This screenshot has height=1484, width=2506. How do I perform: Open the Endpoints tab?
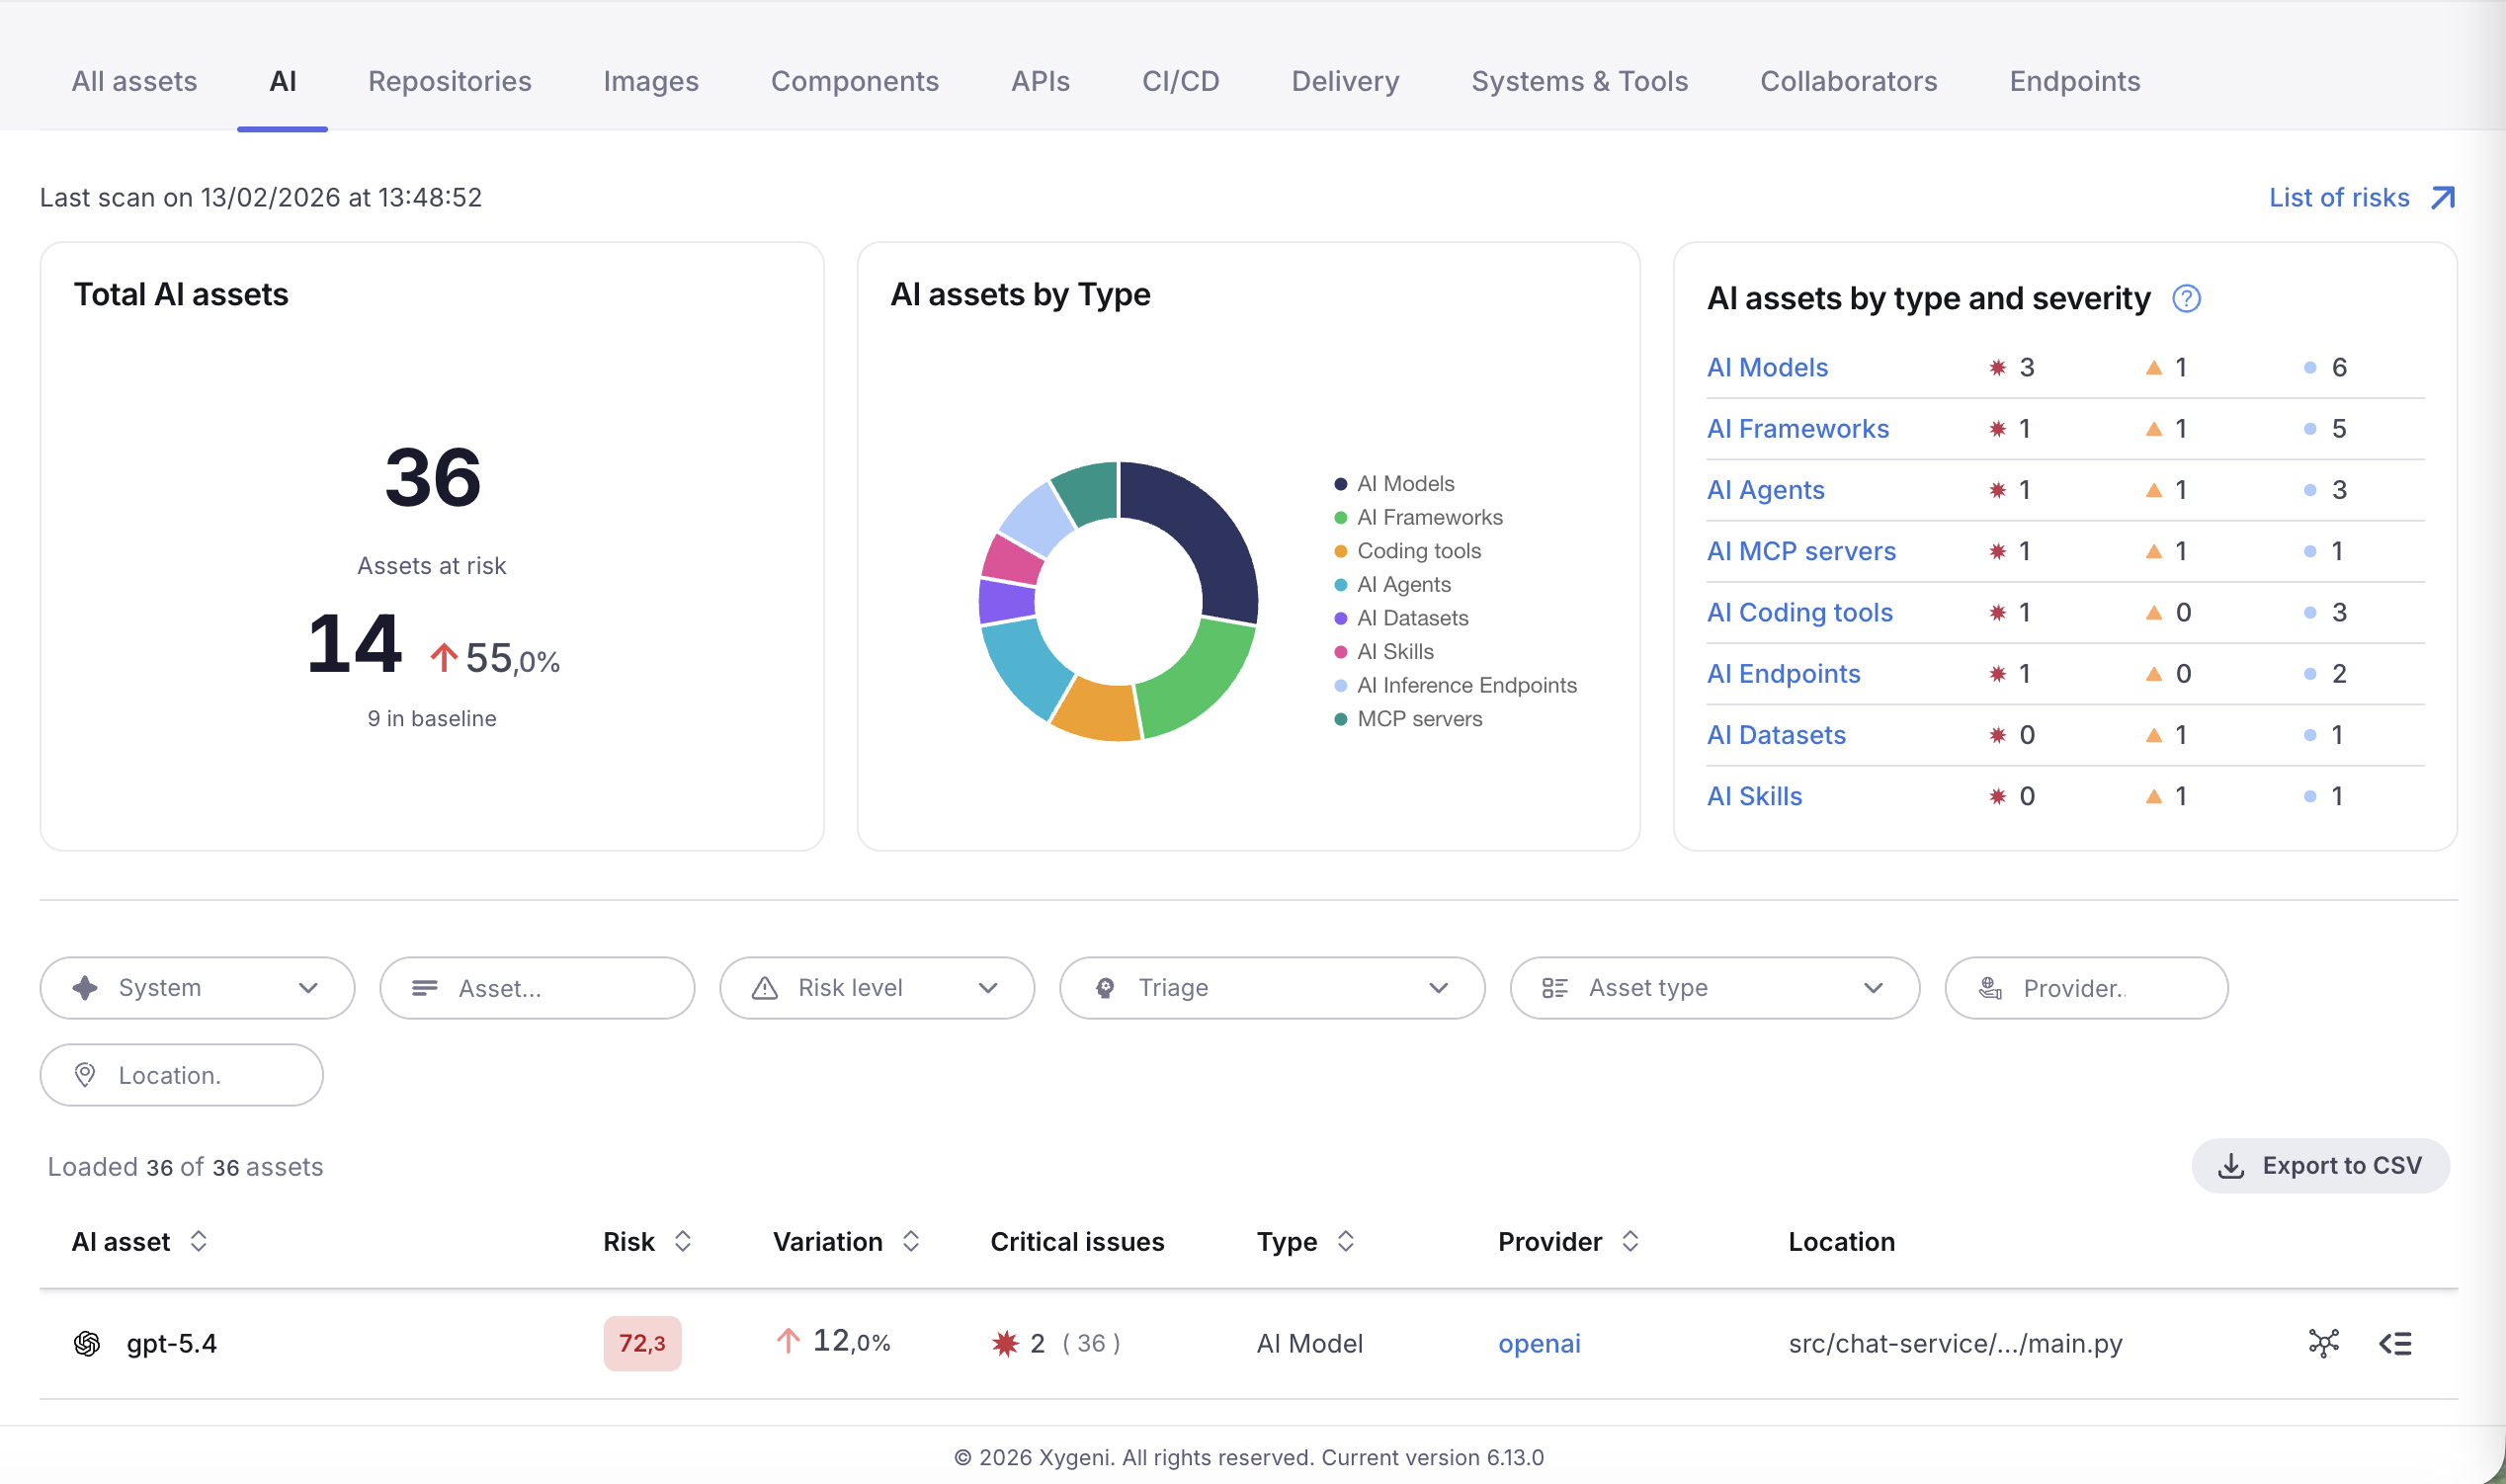click(2075, 81)
